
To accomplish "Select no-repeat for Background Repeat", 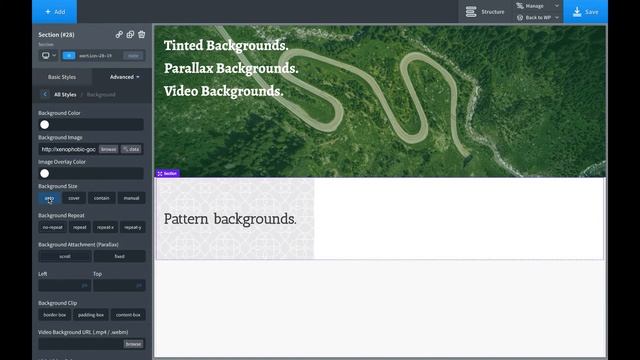I will [x=53, y=227].
